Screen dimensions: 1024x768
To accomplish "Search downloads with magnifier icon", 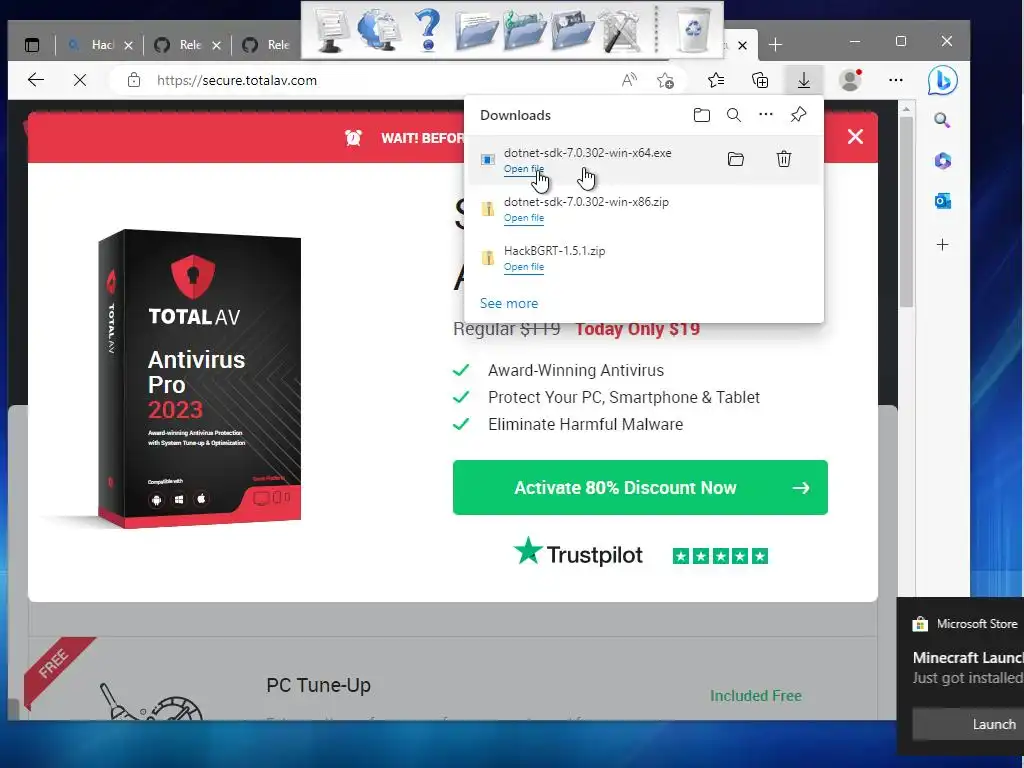I will click(733, 115).
